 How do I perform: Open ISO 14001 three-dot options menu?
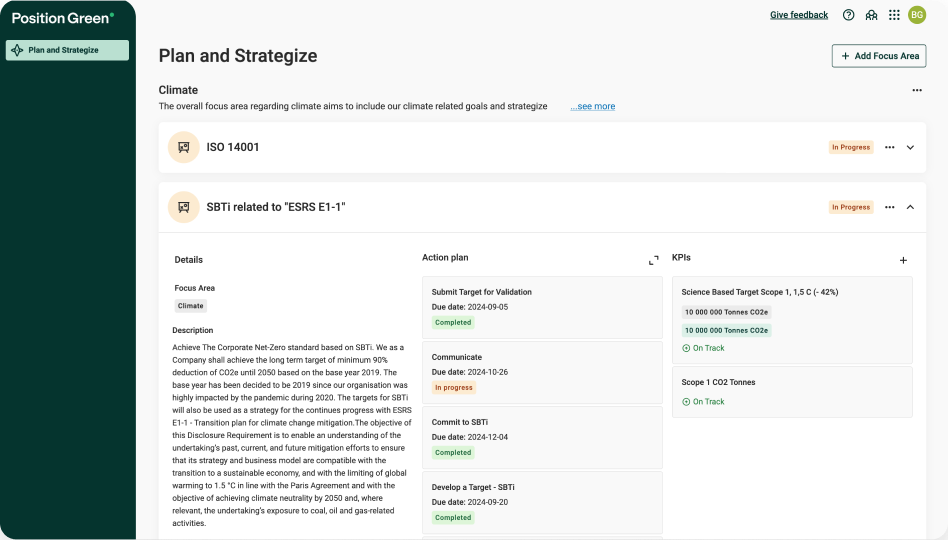[x=889, y=147]
